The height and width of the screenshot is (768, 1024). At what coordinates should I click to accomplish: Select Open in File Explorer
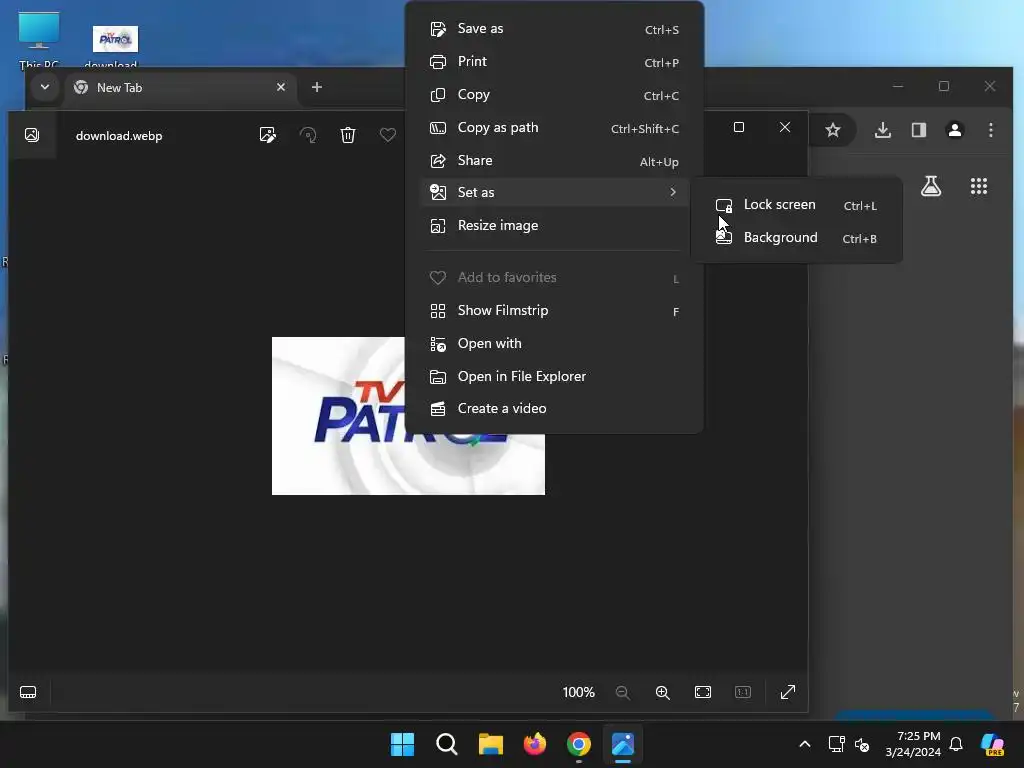tap(554, 377)
